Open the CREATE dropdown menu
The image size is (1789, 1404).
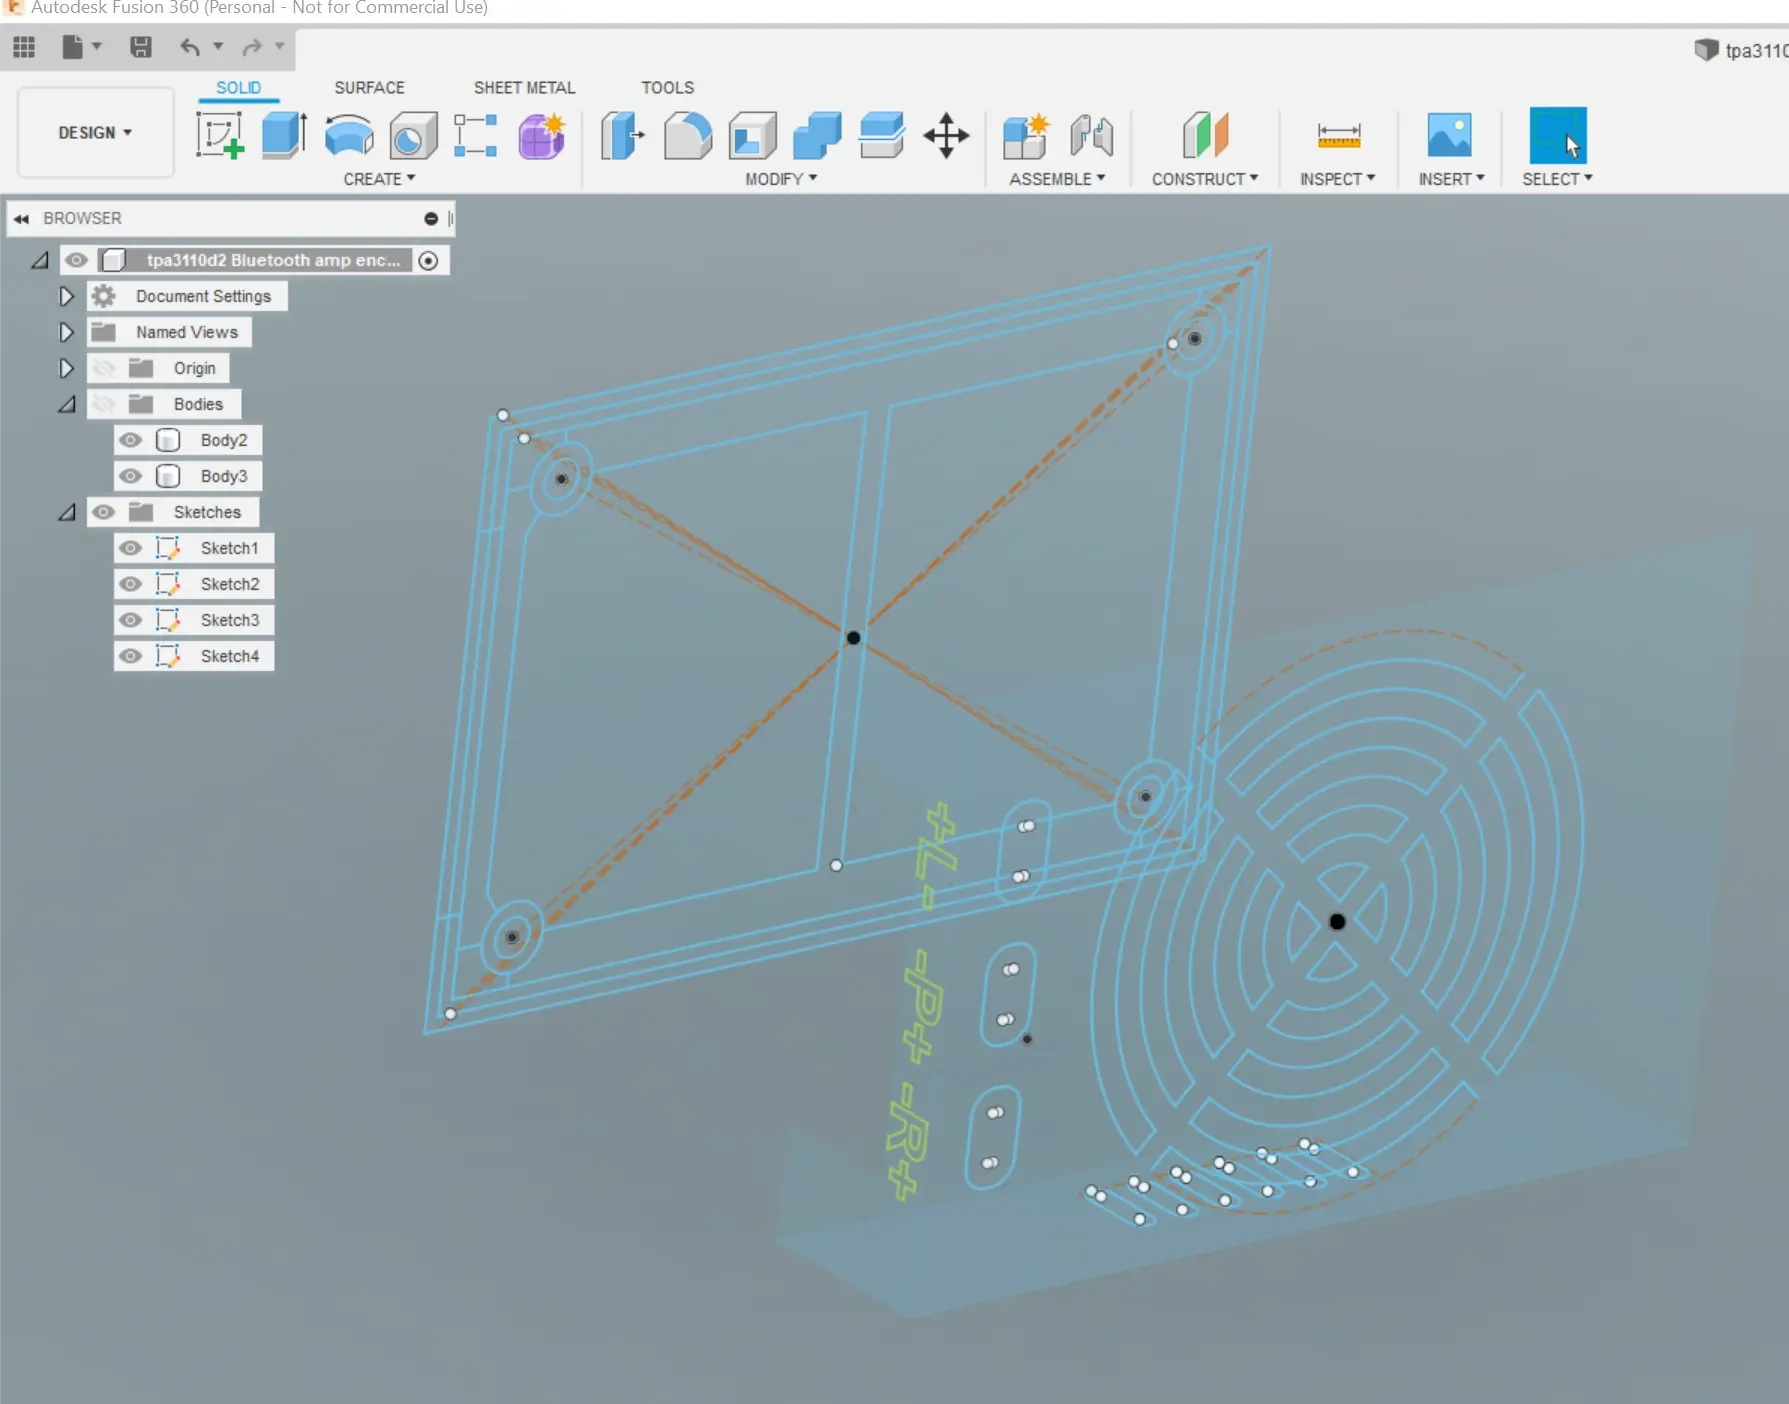click(x=379, y=178)
